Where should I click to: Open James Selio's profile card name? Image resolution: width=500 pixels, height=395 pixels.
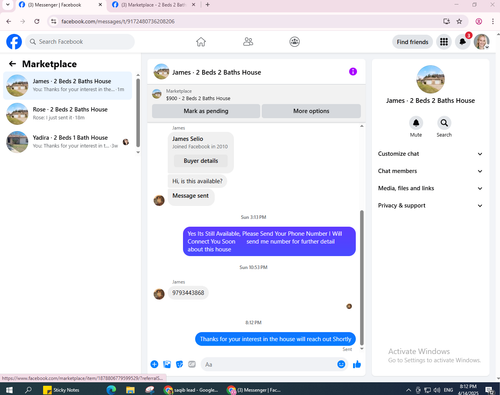click(x=188, y=139)
